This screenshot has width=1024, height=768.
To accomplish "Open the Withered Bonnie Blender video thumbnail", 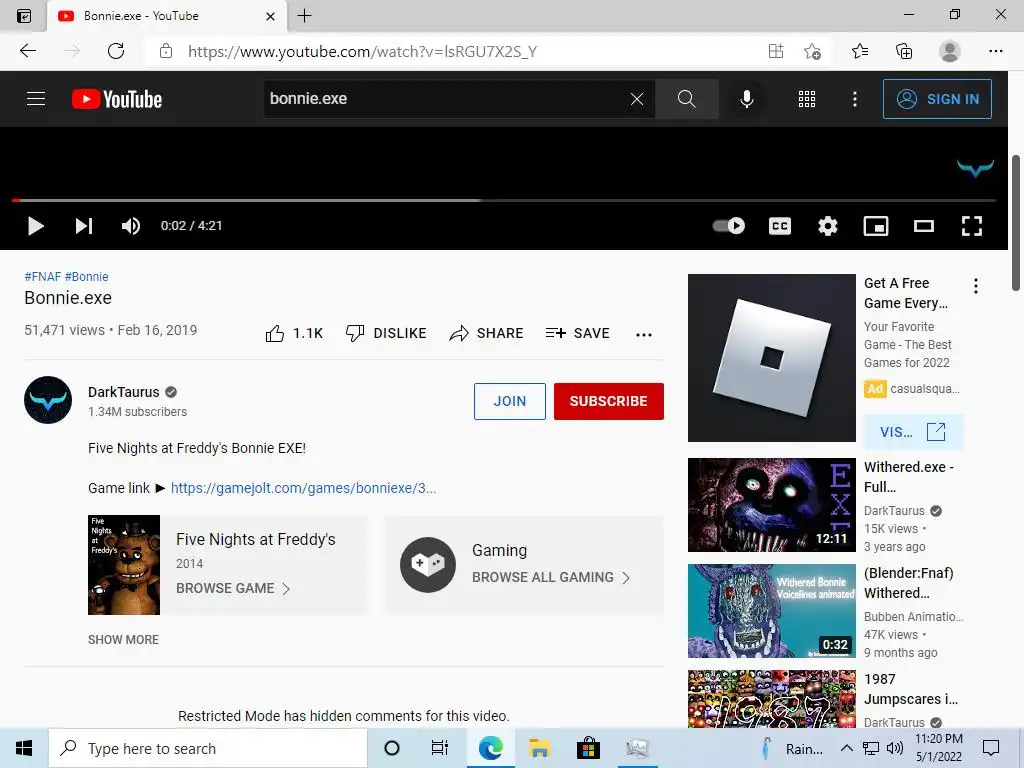I will tap(772, 611).
